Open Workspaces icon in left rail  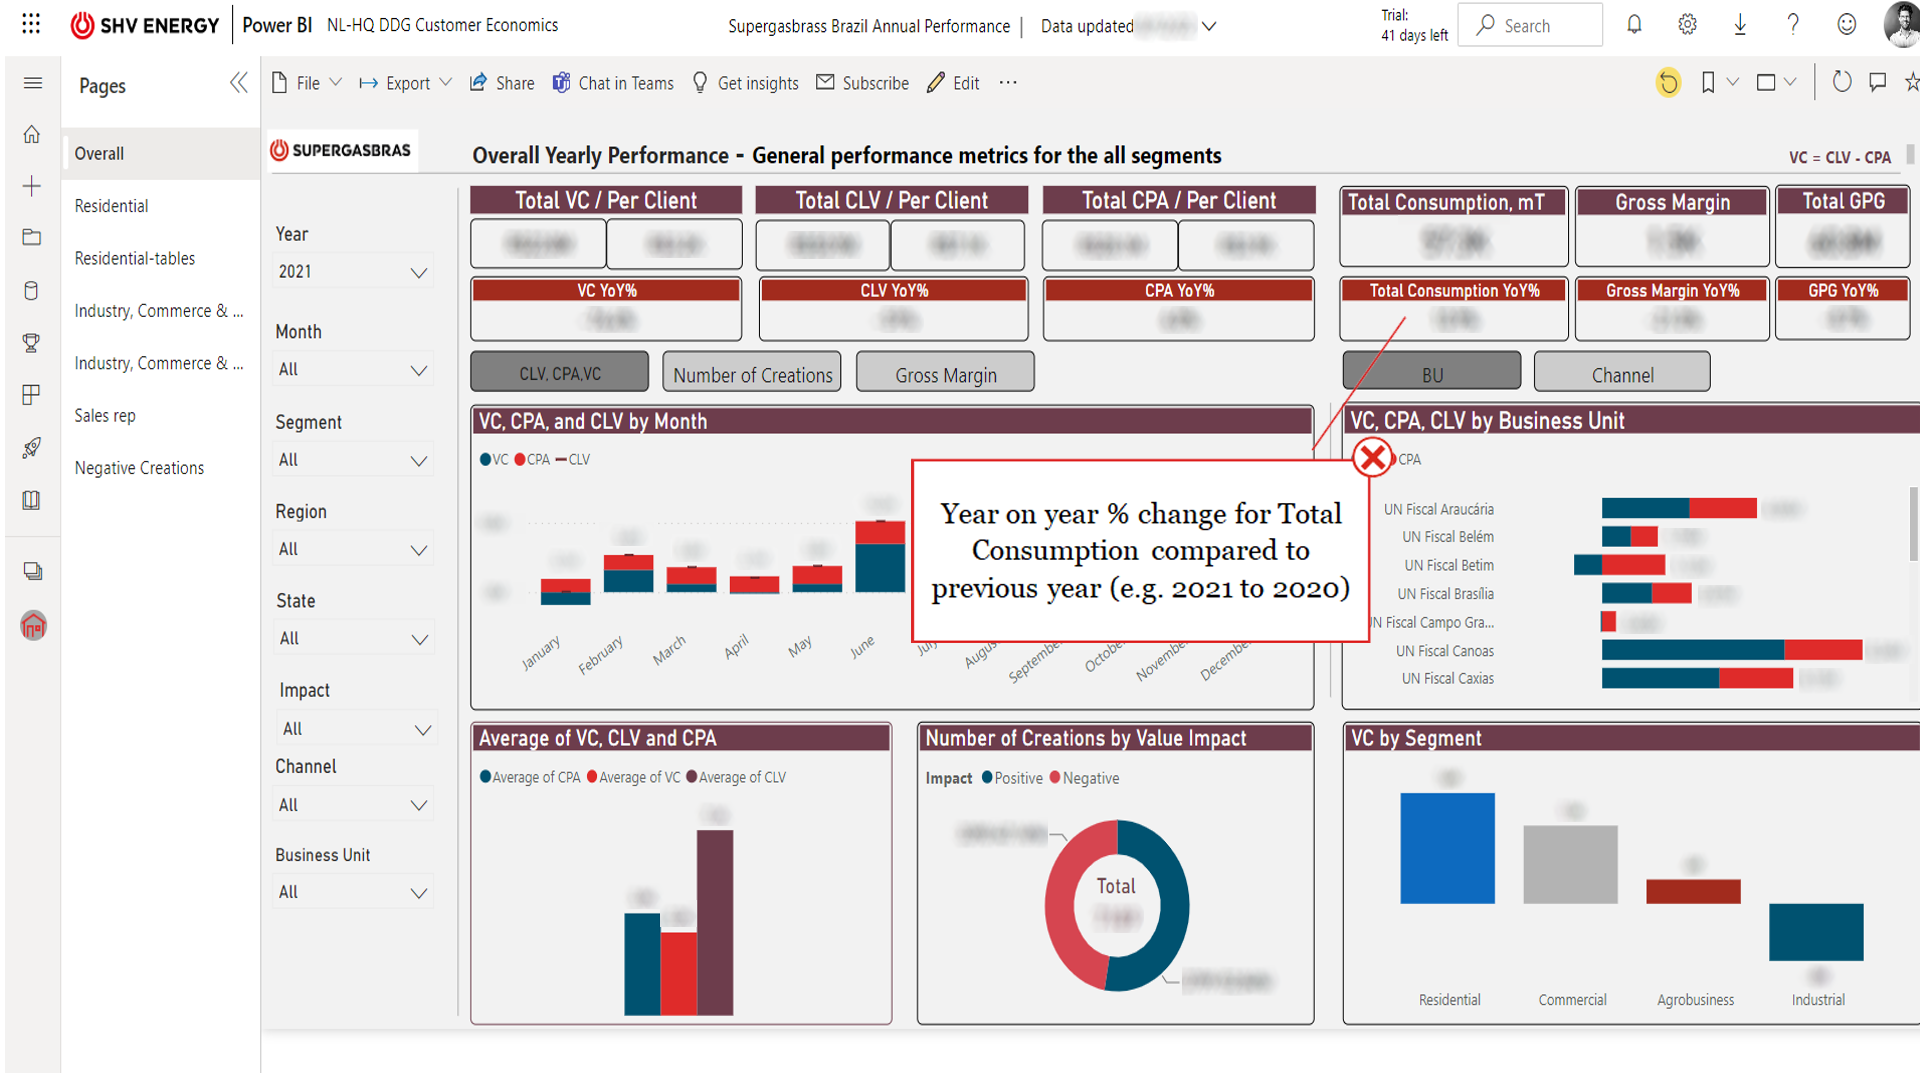(x=32, y=572)
